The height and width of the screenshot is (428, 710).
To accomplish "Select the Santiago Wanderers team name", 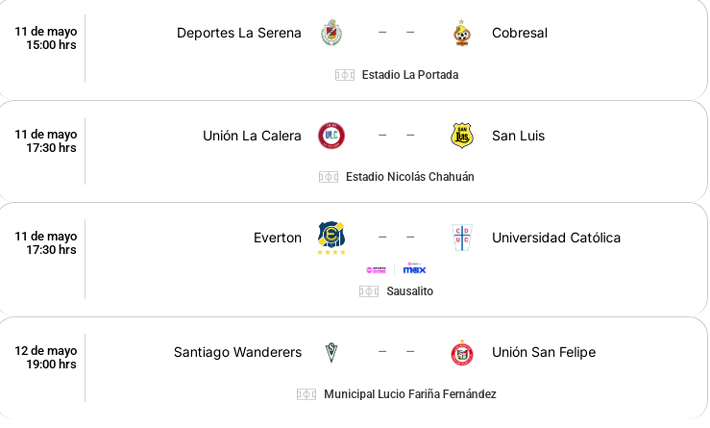I will pos(237,352).
